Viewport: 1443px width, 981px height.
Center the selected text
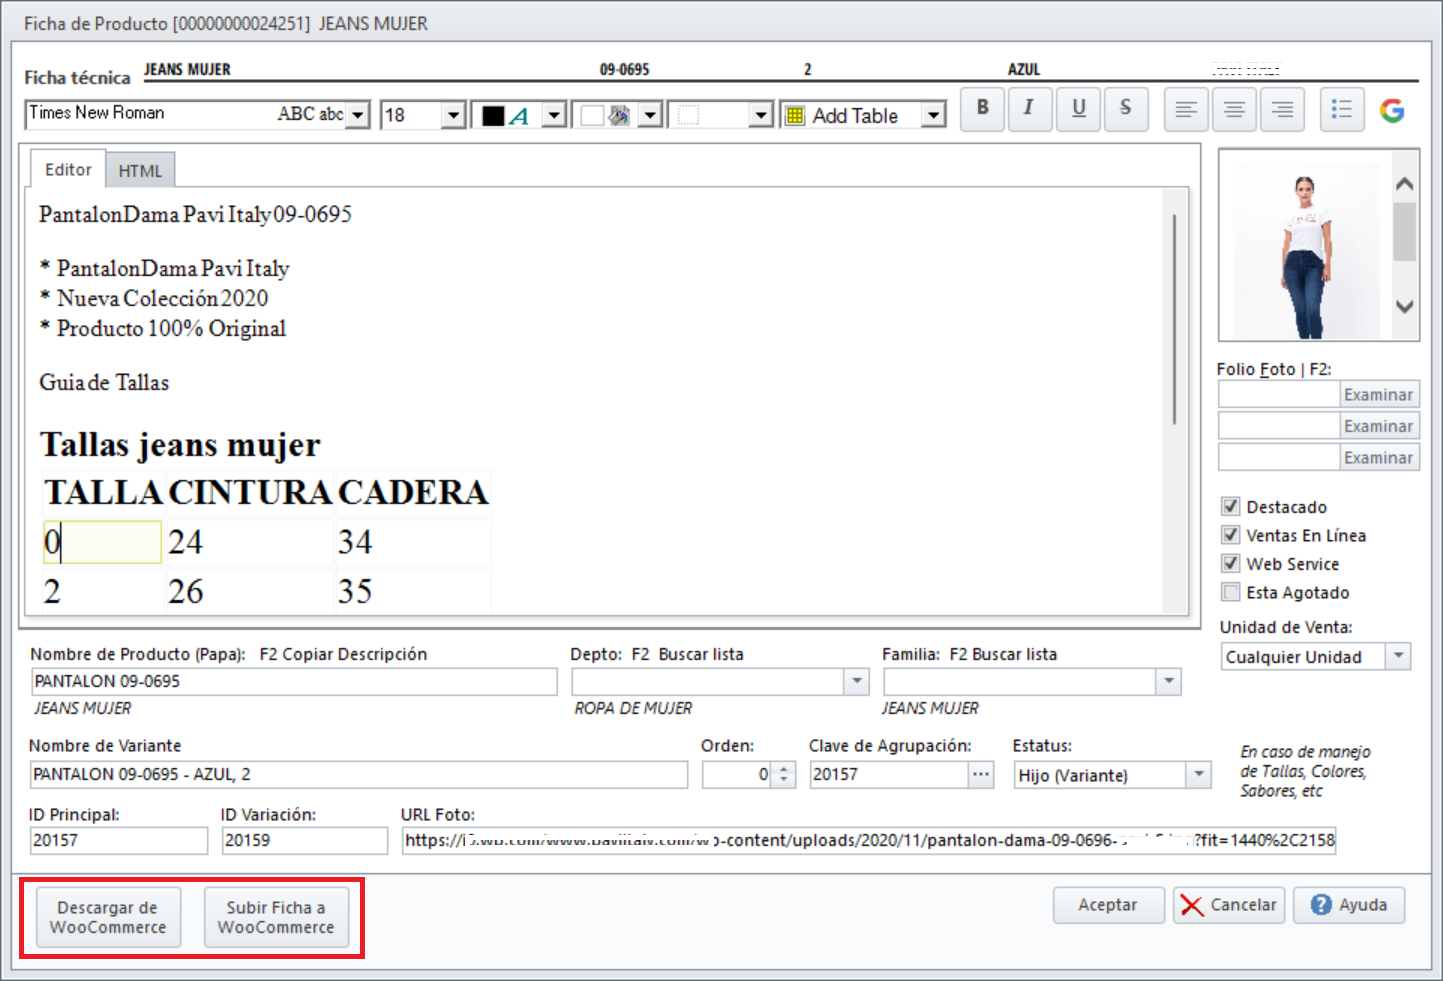coord(1233,110)
